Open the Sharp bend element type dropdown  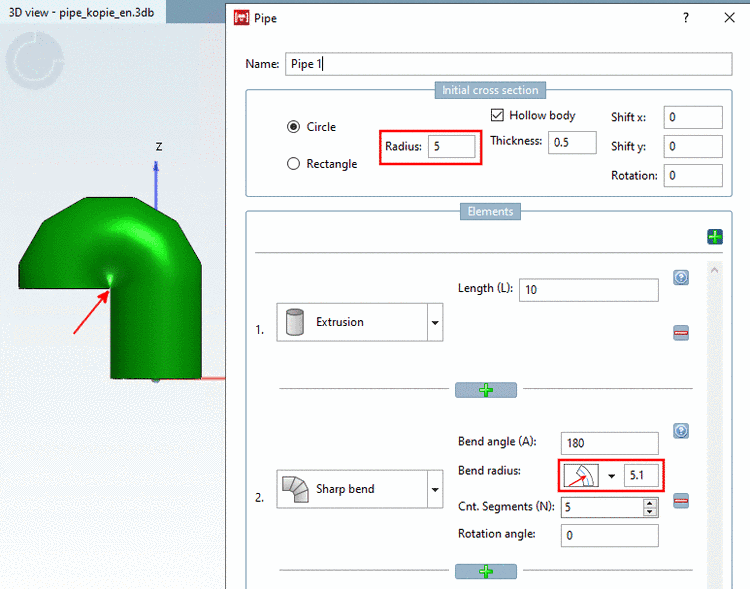[x=435, y=489]
